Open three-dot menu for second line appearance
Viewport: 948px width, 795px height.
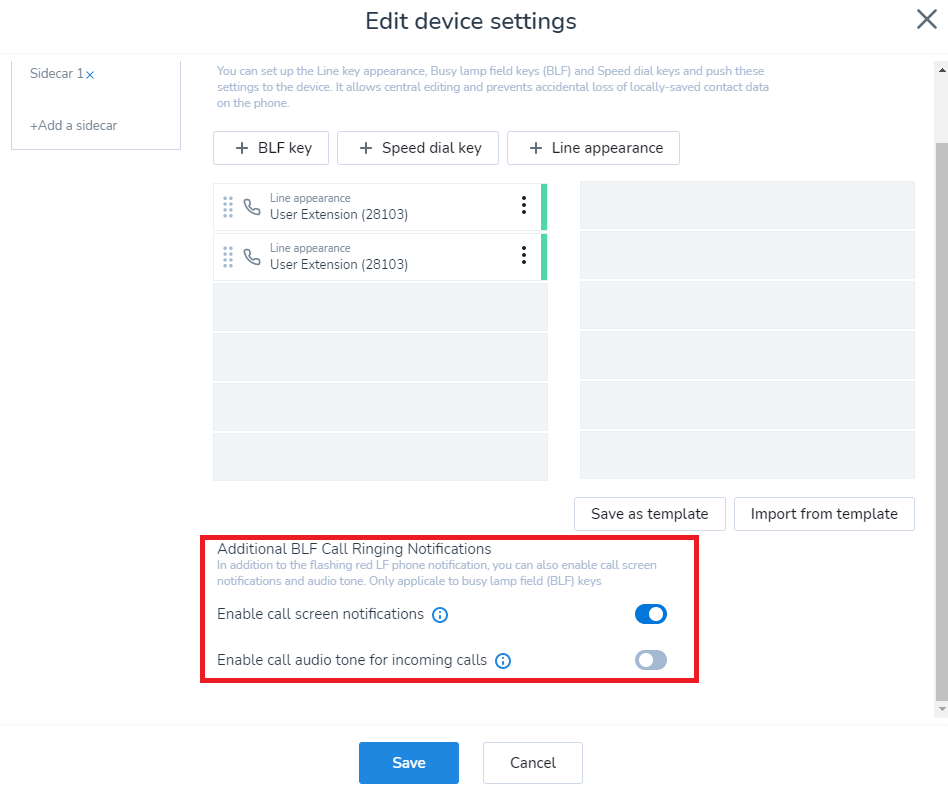click(523, 256)
